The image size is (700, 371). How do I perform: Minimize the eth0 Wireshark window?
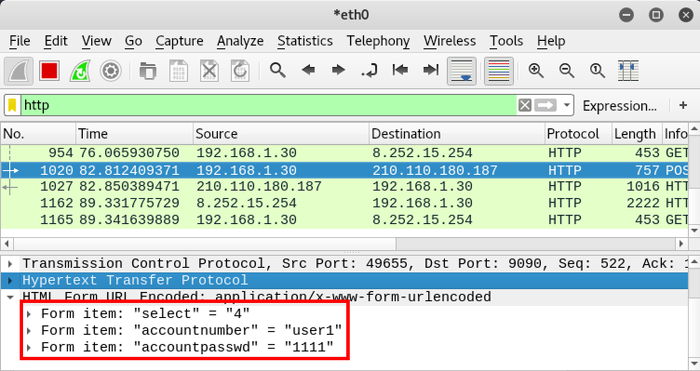627,15
